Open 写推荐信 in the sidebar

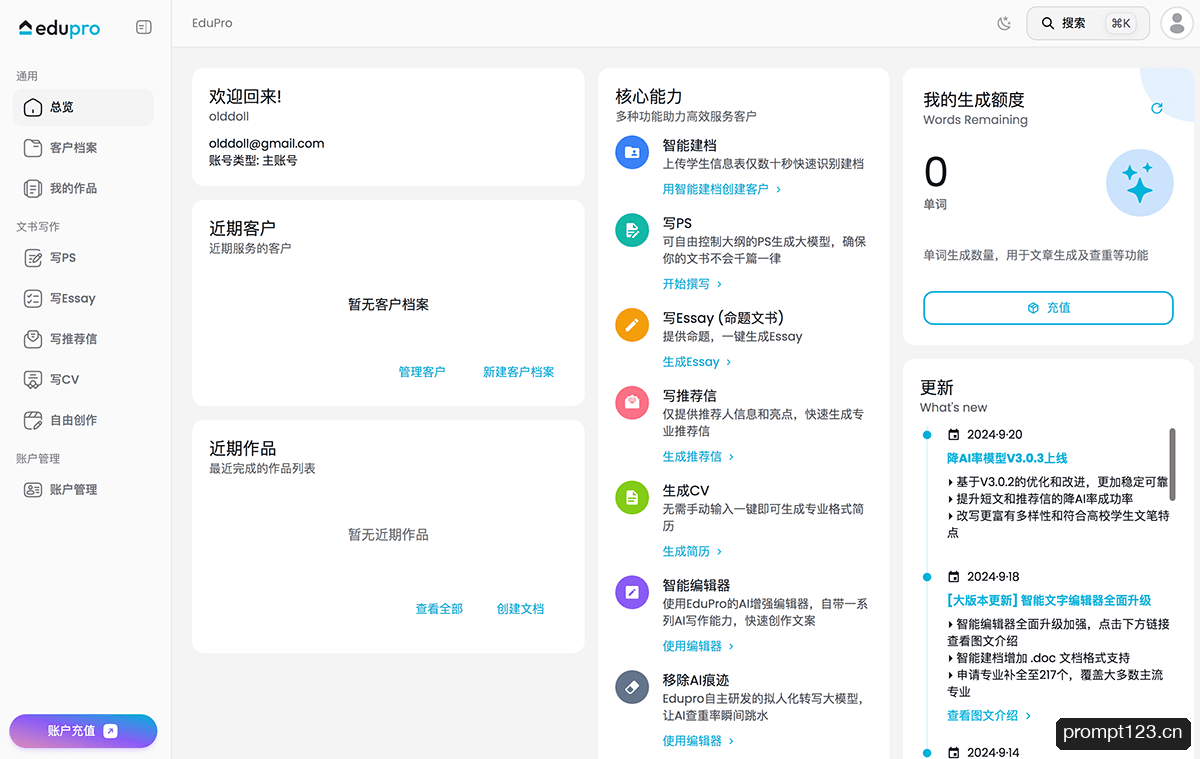pyautogui.click(x=83, y=339)
